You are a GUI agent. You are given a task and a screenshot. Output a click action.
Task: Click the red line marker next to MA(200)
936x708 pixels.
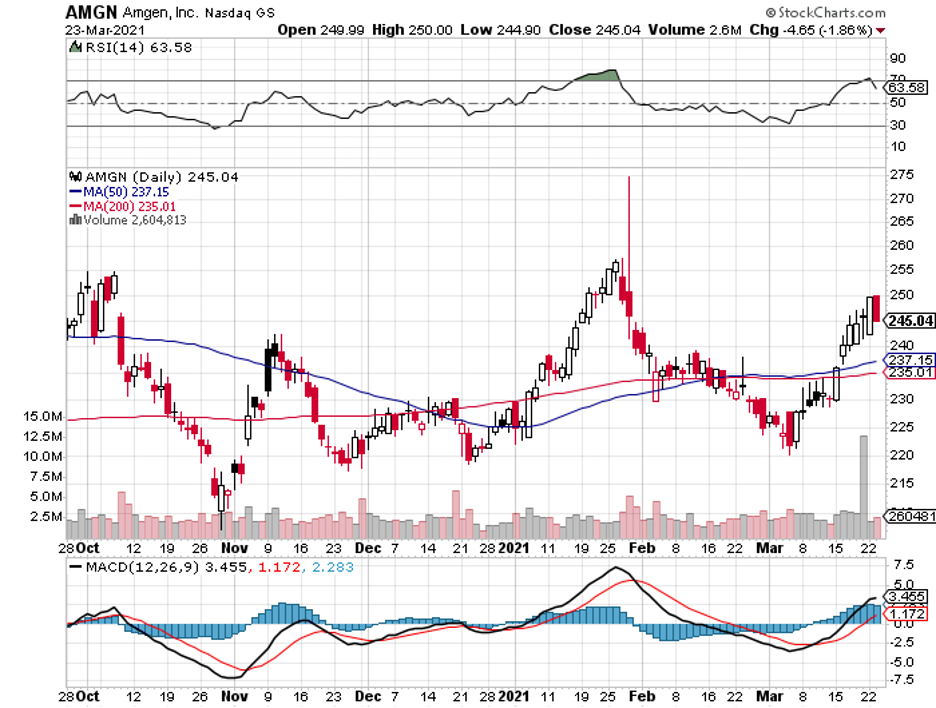[73, 206]
